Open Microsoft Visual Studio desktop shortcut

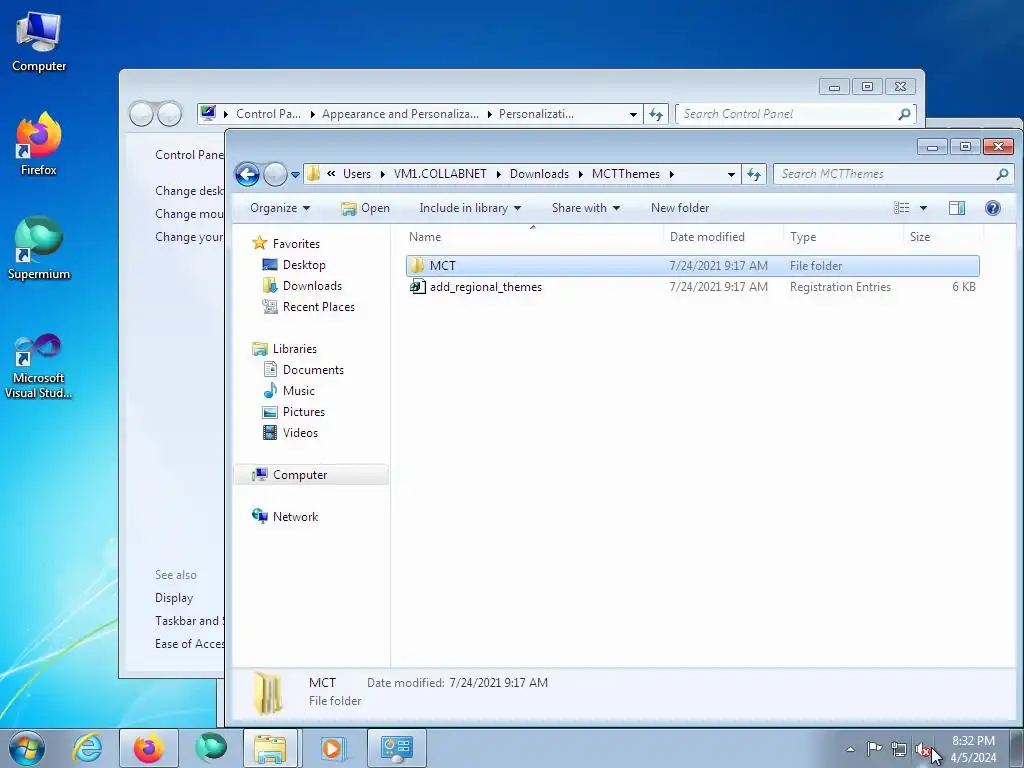[39, 366]
